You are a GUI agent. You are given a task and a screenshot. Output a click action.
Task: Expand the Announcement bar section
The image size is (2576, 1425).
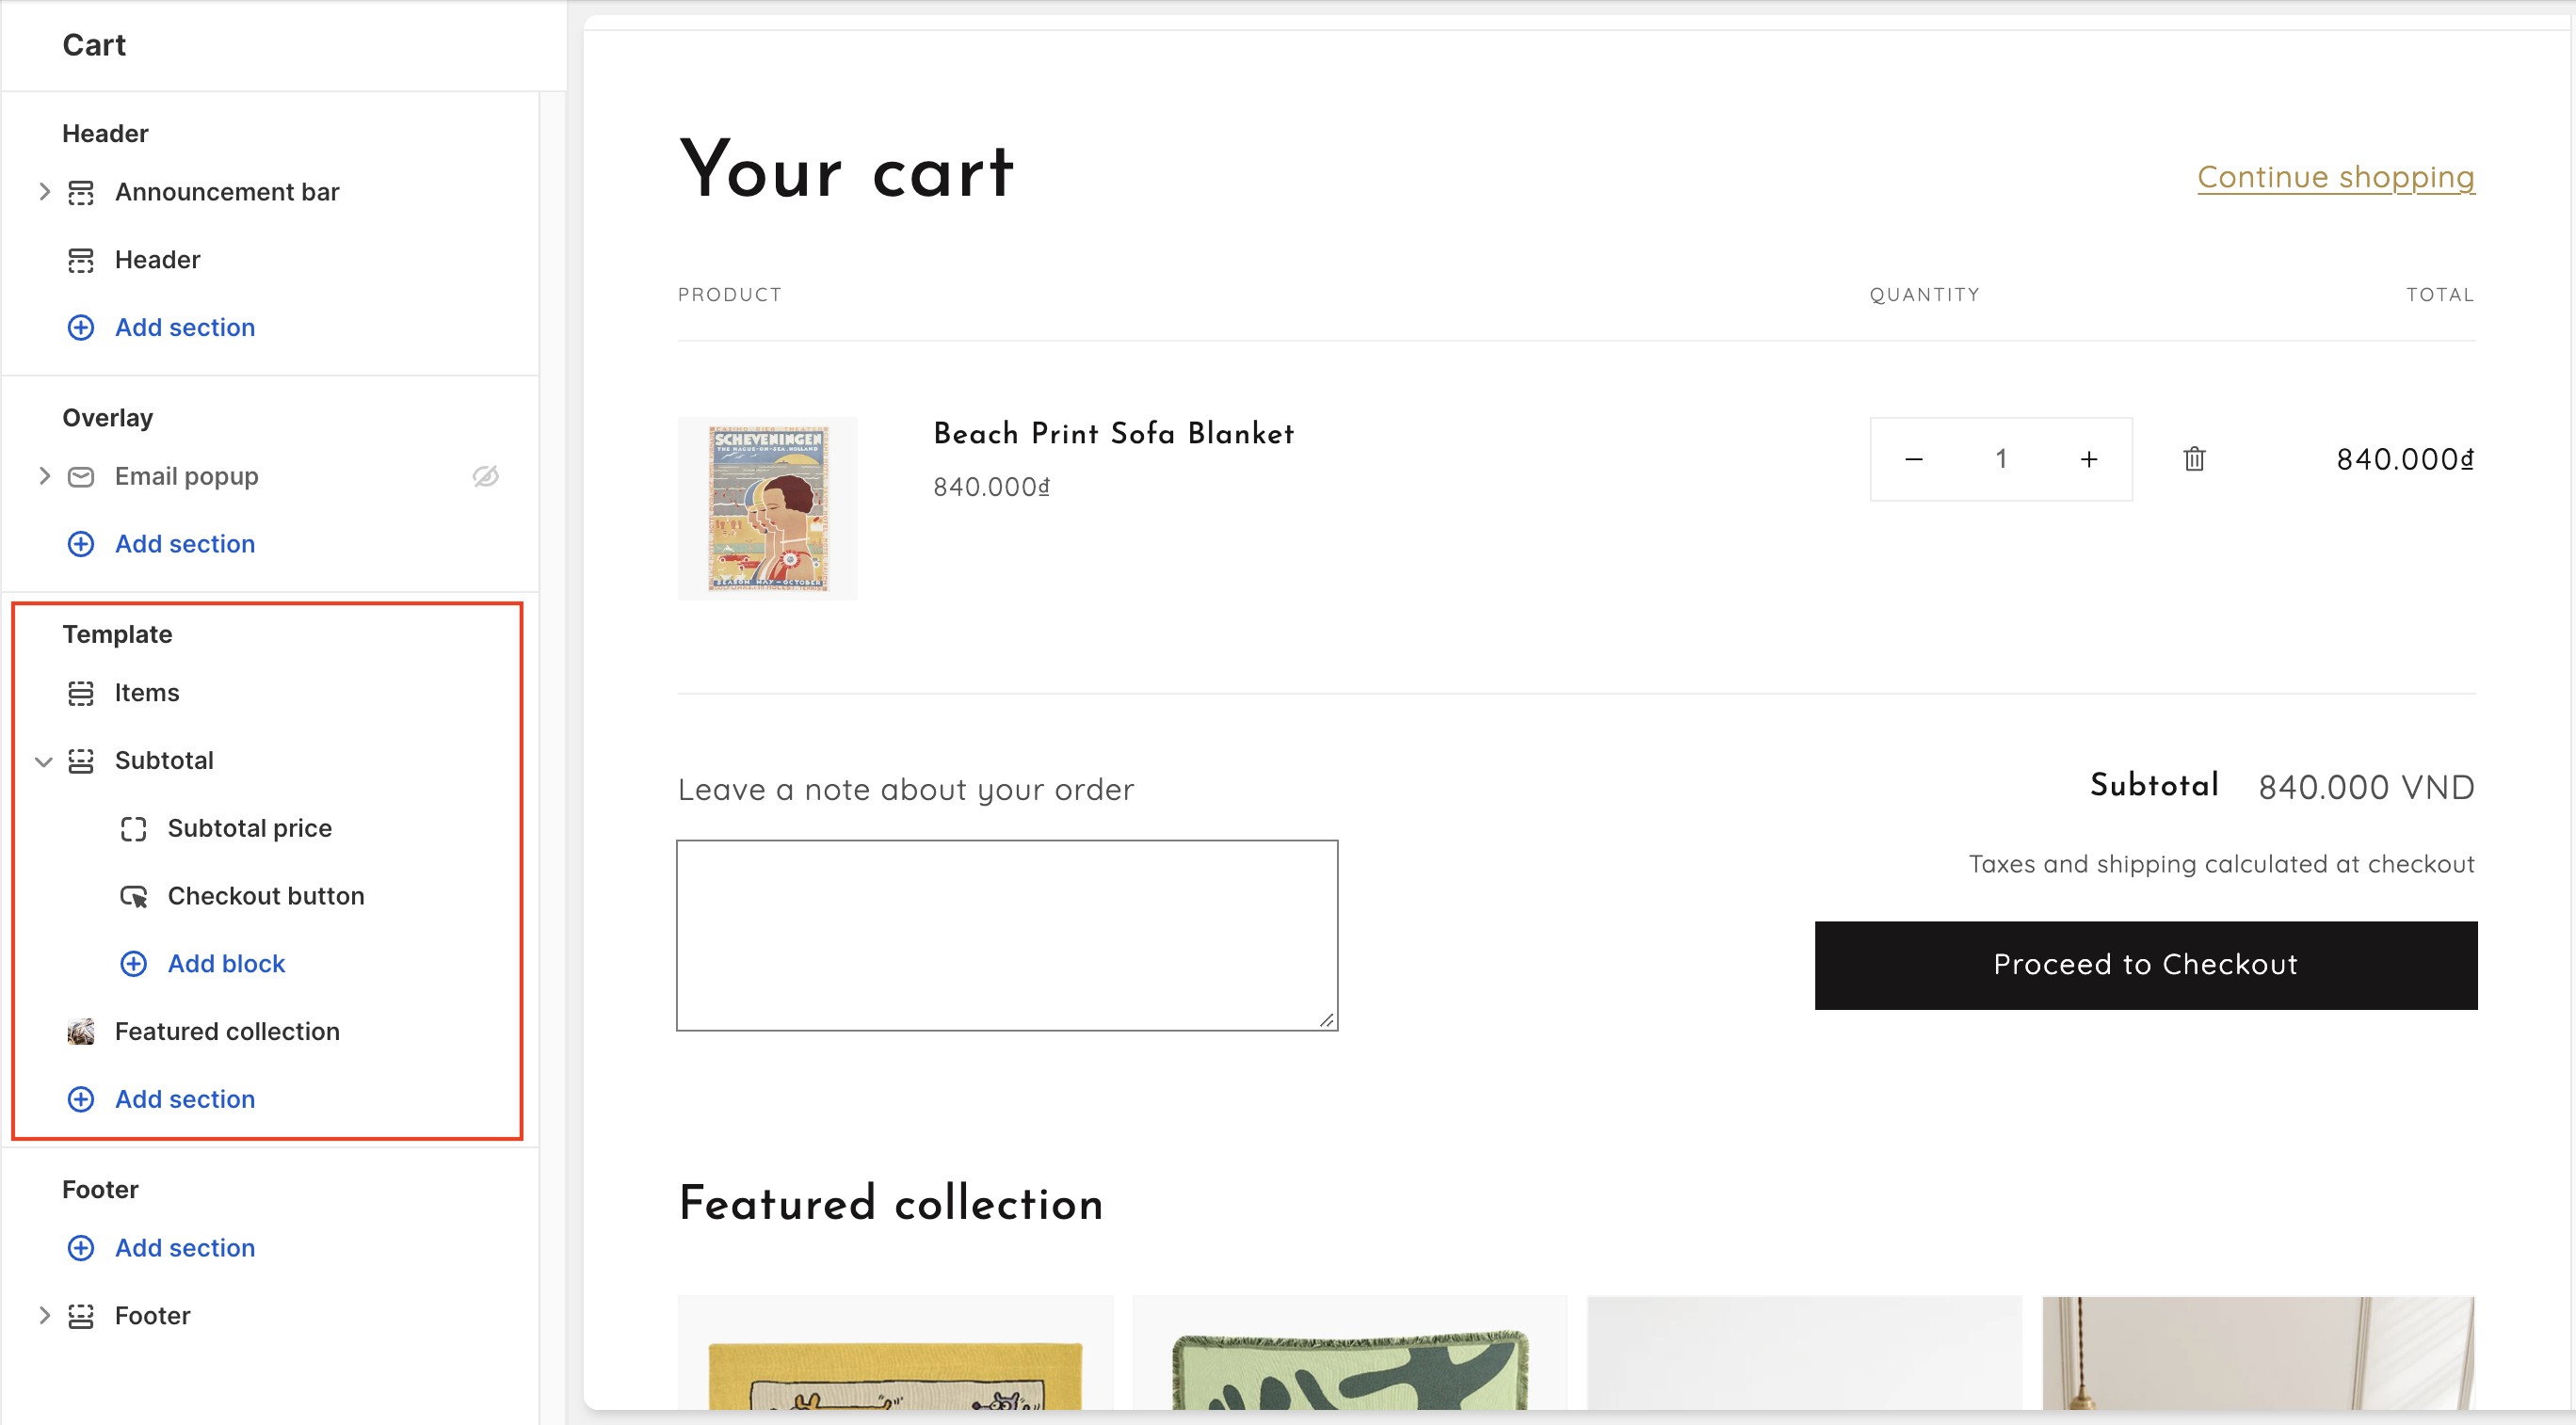pos(44,191)
